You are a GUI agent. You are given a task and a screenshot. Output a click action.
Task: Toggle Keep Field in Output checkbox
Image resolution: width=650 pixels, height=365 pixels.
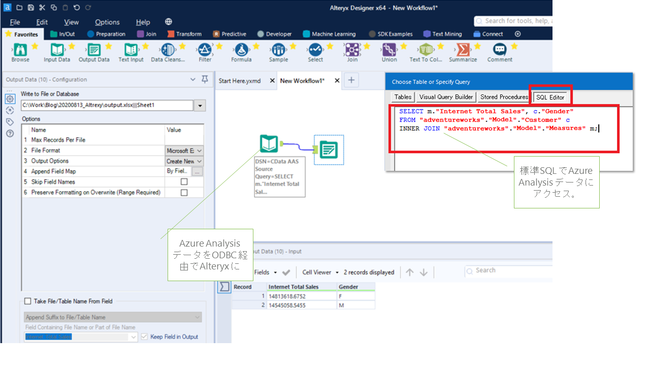[144, 336]
